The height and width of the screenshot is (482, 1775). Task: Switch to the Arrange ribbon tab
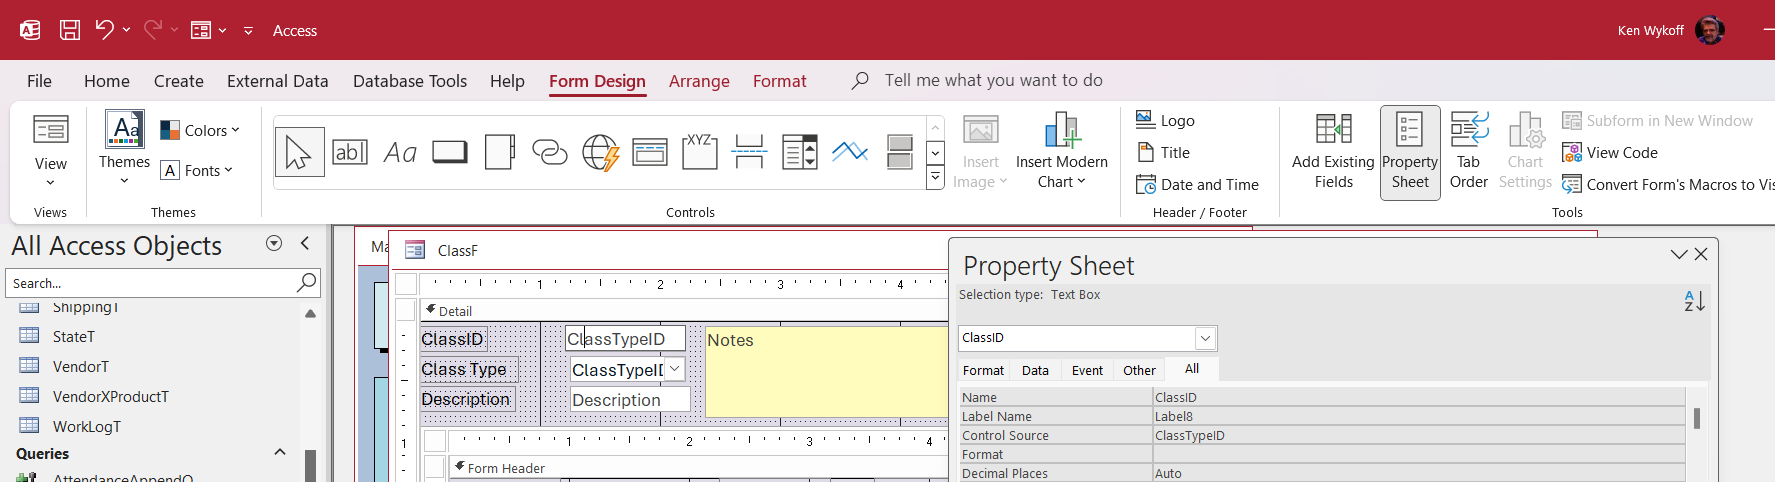(699, 81)
